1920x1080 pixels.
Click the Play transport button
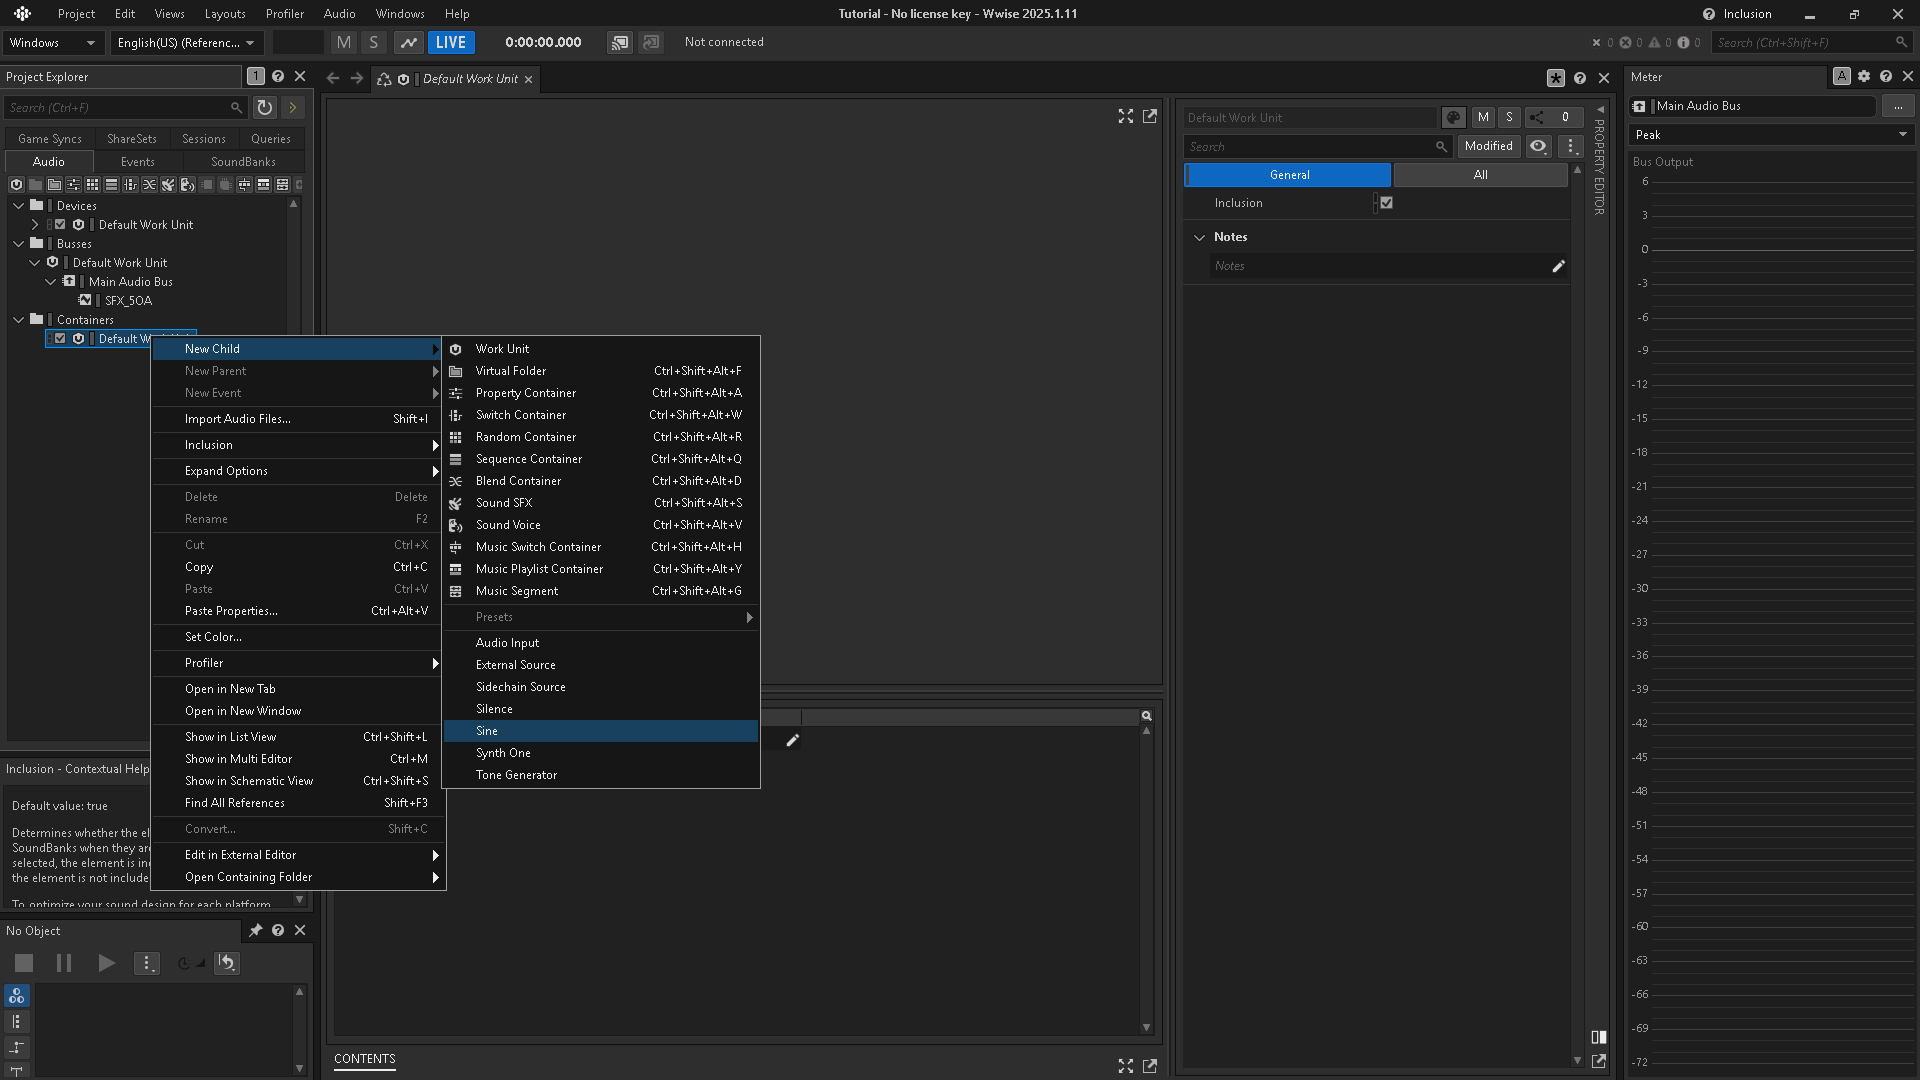(x=106, y=963)
